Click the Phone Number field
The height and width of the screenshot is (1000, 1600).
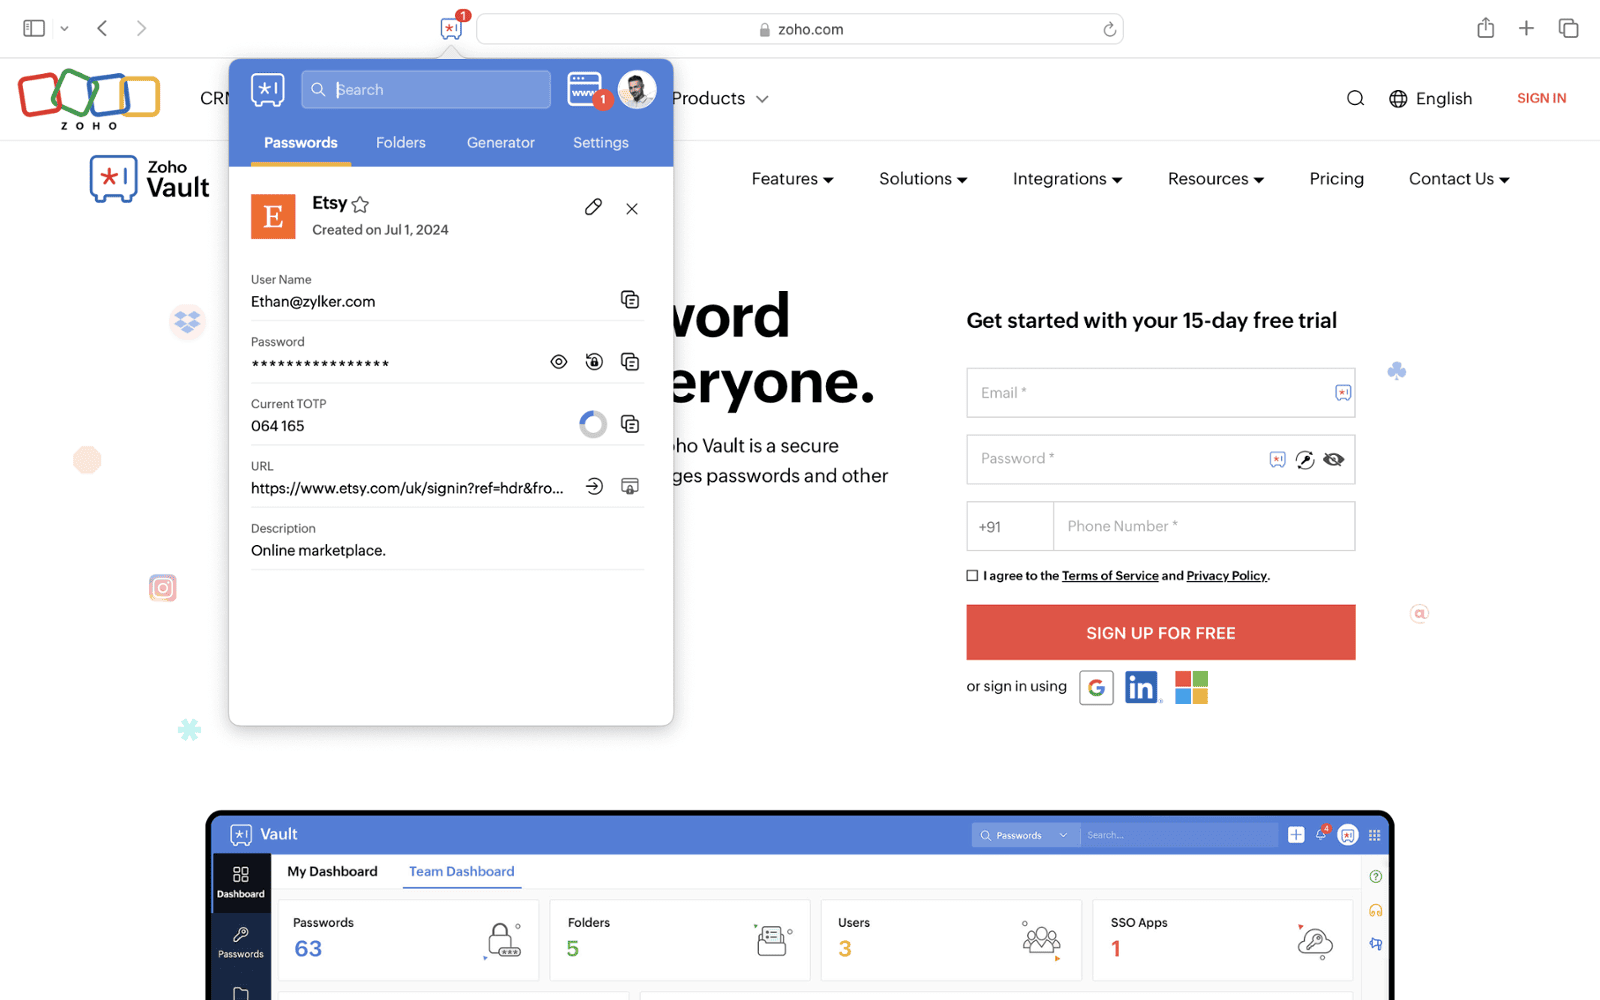(x=1204, y=526)
